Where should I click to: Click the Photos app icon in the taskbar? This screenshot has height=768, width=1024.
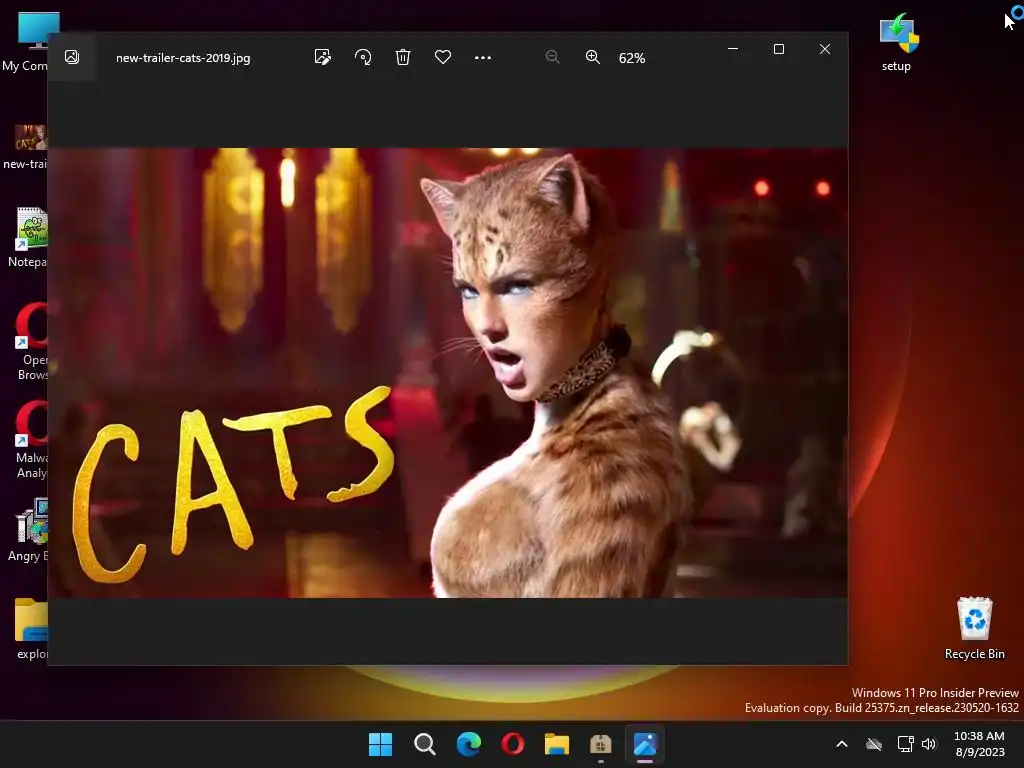[x=645, y=744]
